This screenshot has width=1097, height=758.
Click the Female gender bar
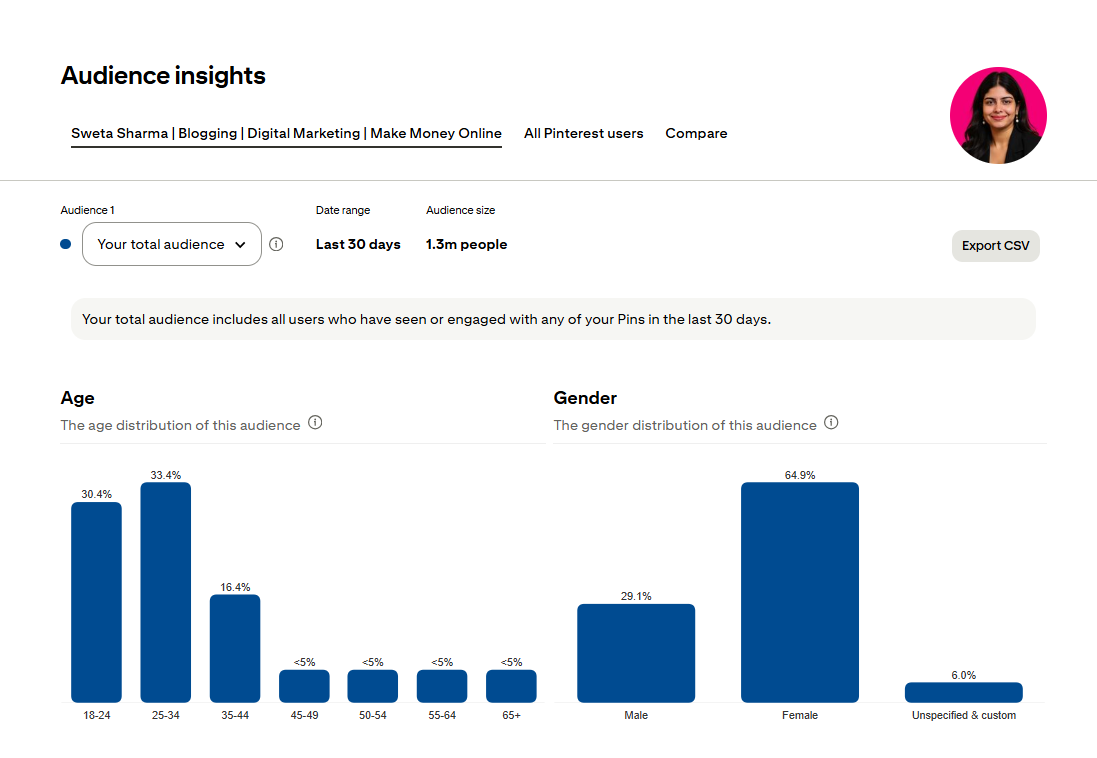click(x=800, y=593)
